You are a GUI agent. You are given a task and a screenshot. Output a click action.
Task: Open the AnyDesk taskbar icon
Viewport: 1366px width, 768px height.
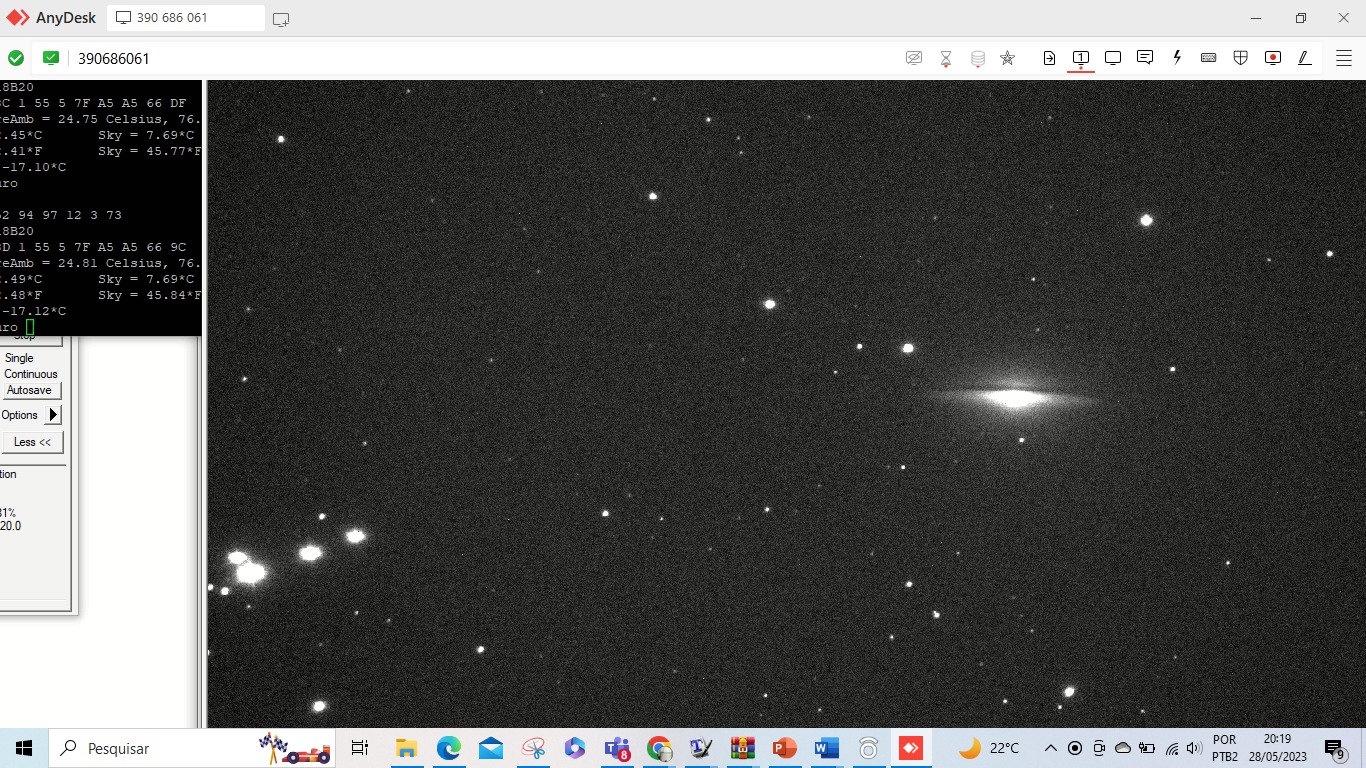click(910, 748)
